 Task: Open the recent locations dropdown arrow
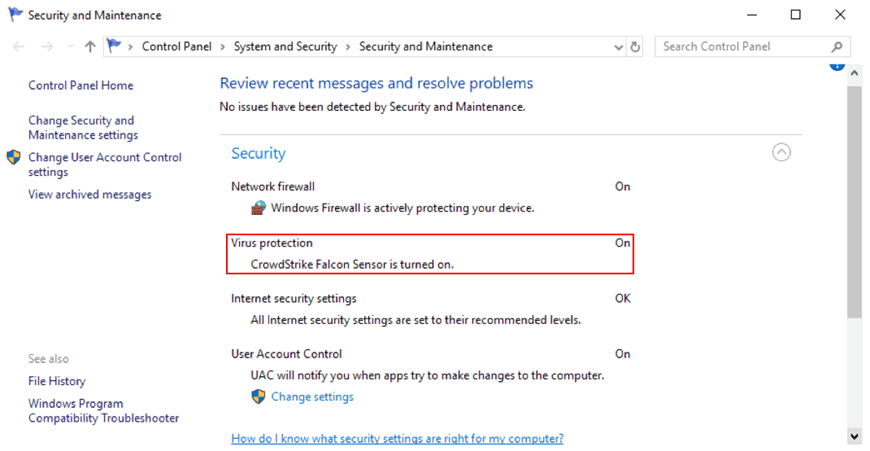(68, 47)
